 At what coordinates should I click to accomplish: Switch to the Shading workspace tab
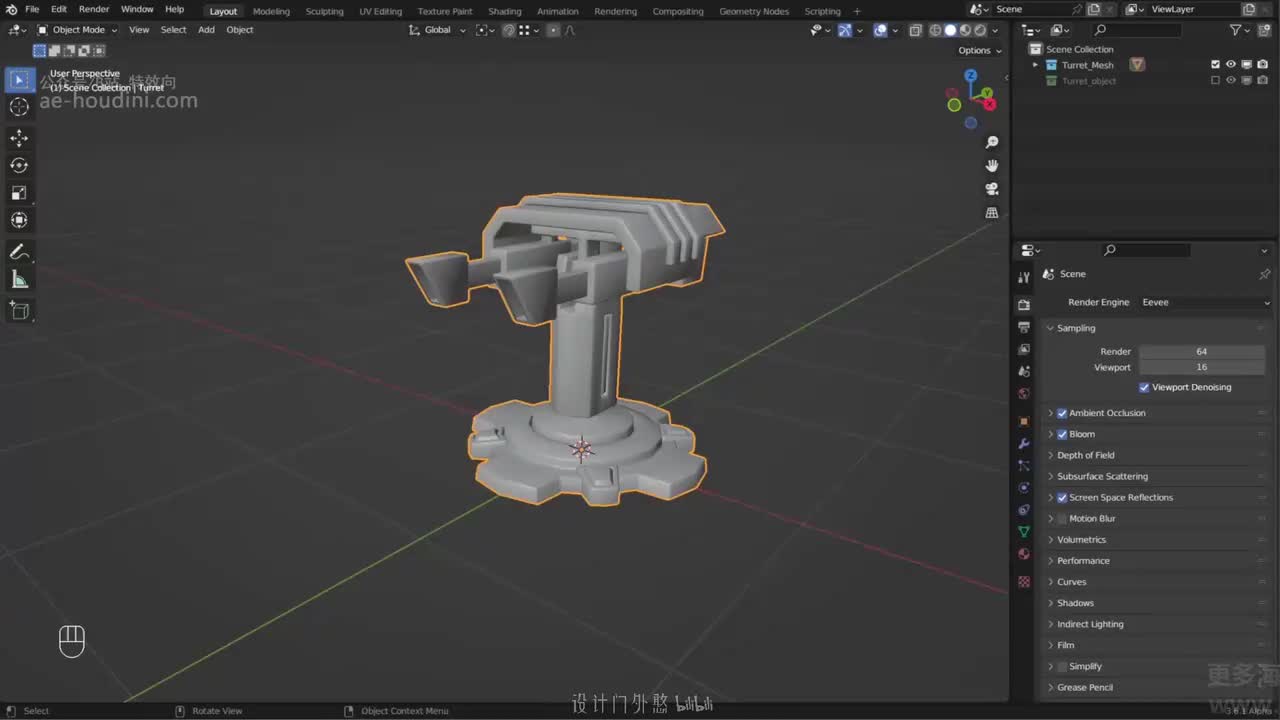click(x=505, y=11)
